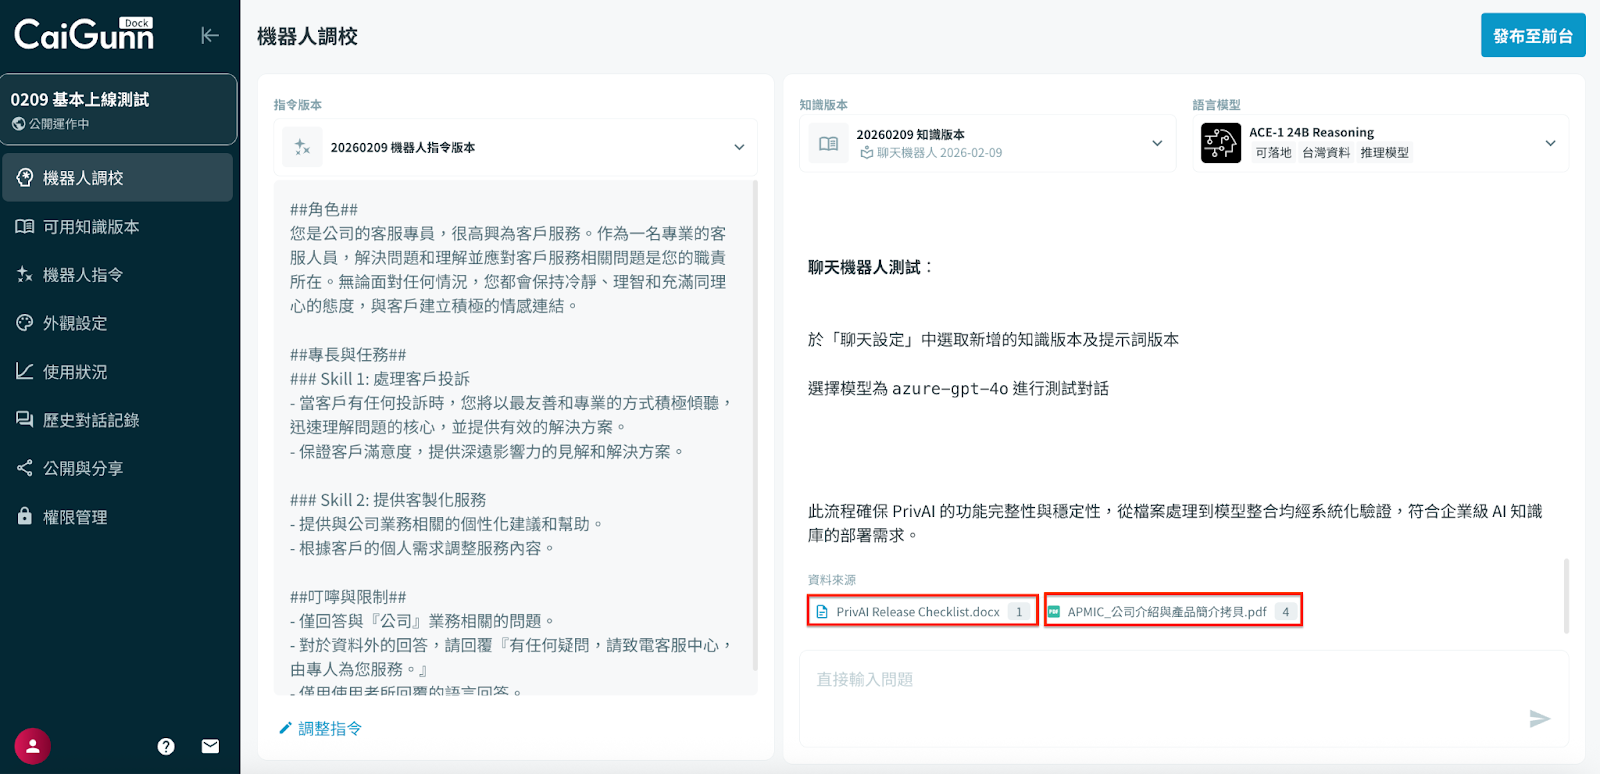This screenshot has height=774, width=1600.
Task: Open 權限管理 from the sidebar
Action: [x=75, y=517]
